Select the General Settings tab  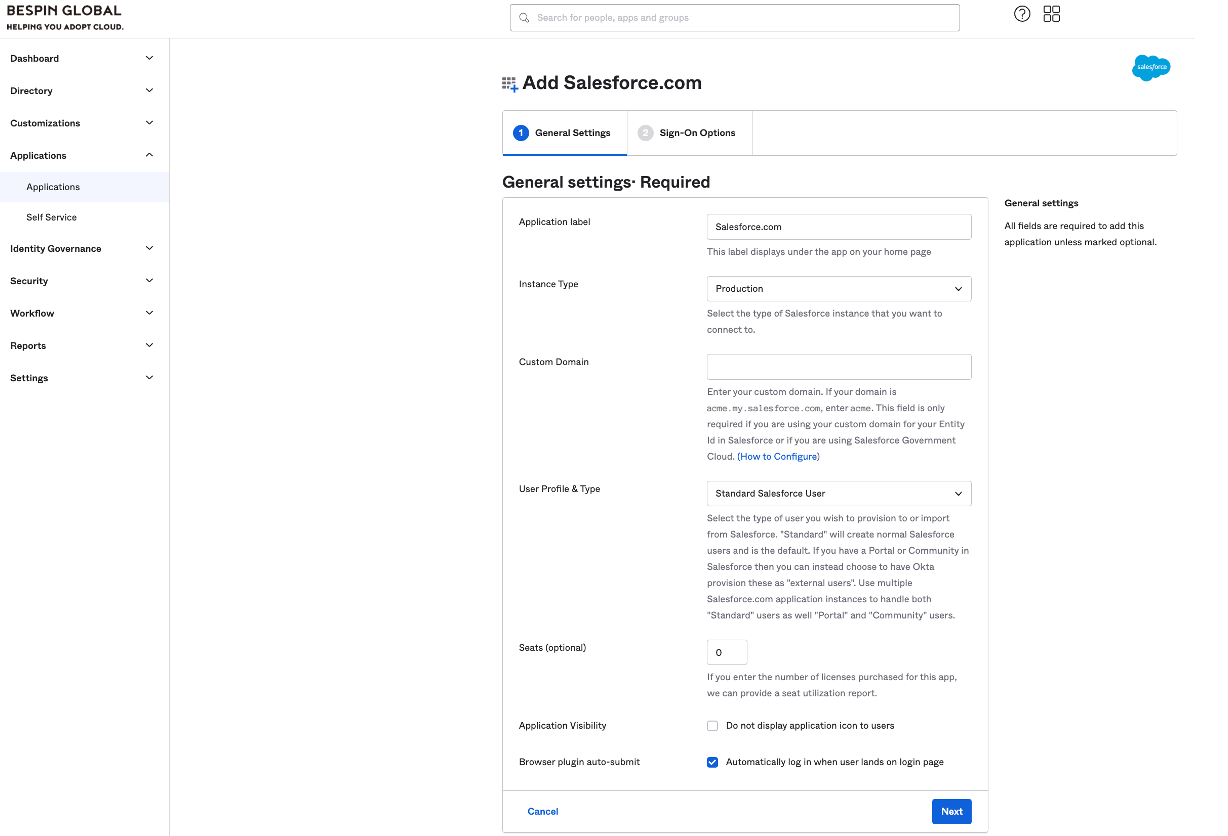pos(564,133)
